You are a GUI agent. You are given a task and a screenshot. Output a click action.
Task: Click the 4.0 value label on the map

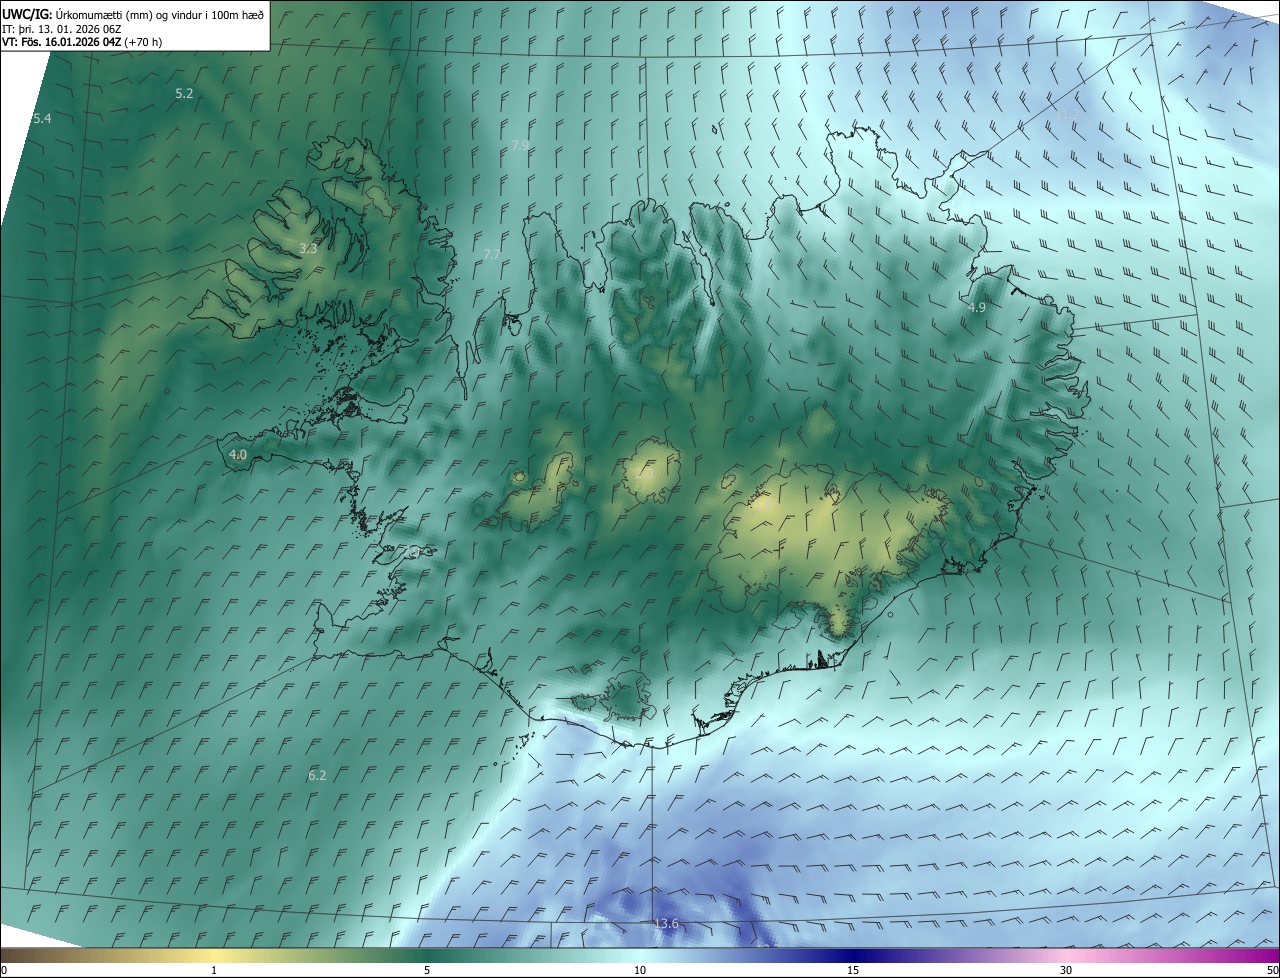[x=238, y=454]
